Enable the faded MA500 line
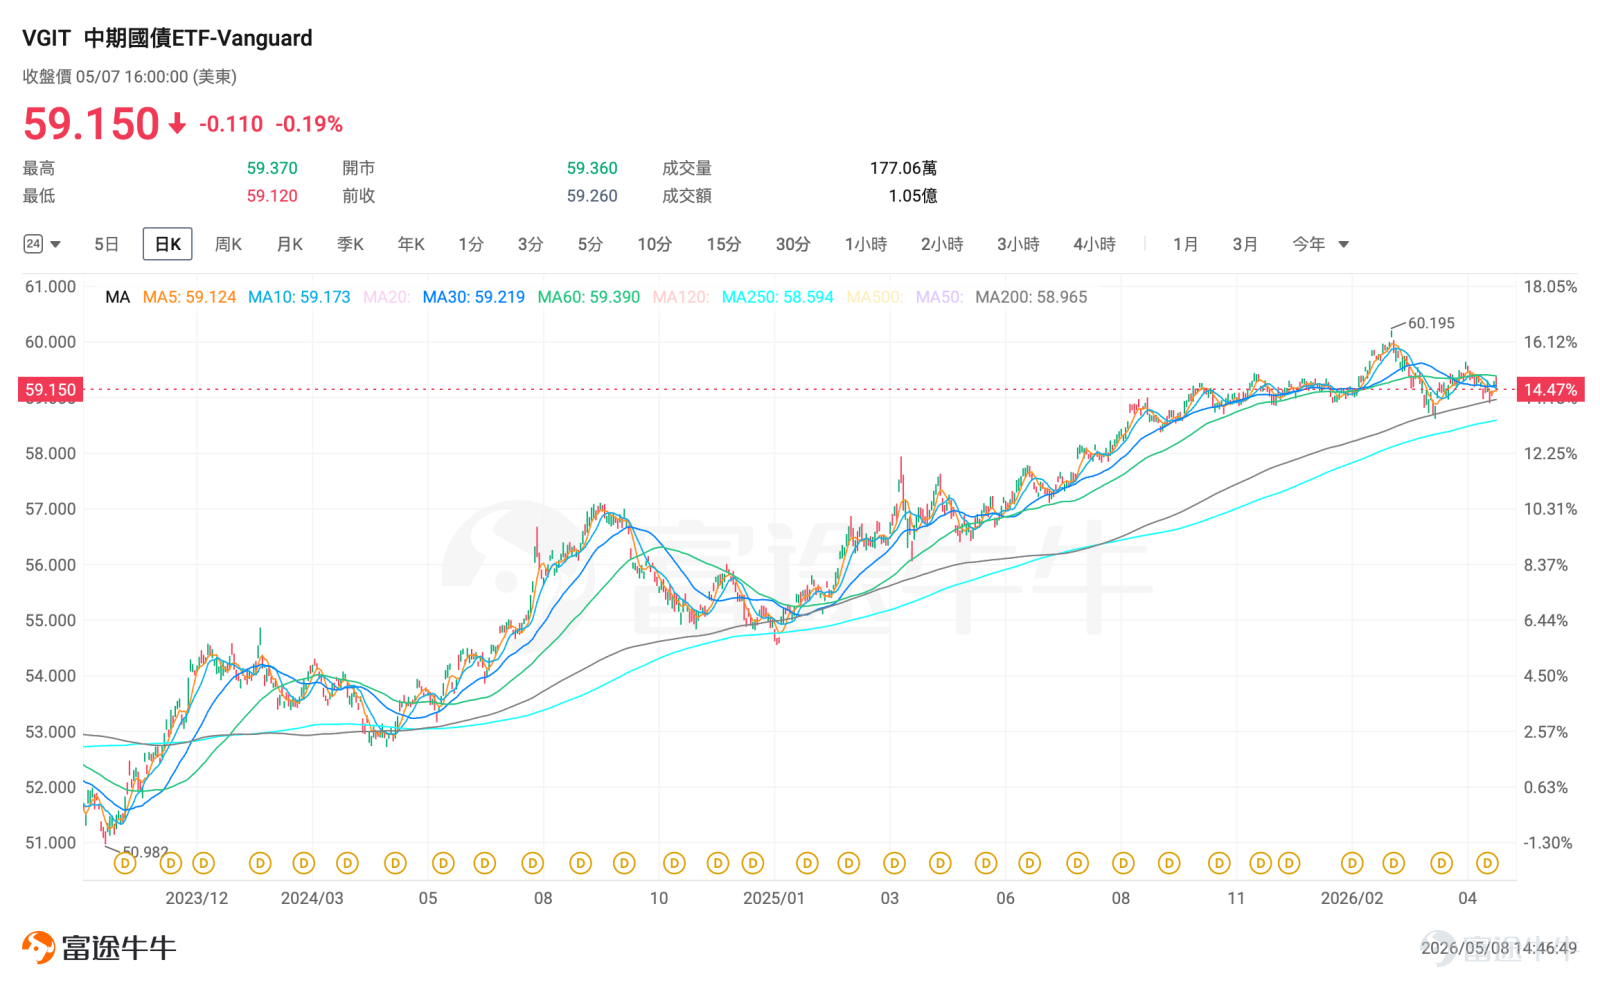This screenshot has width=1600, height=985. tap(875, 297)
